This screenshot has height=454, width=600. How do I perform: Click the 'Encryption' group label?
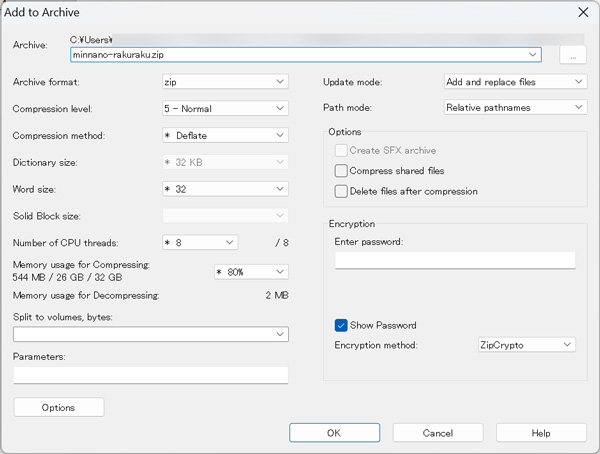click(x=352, y=224)
